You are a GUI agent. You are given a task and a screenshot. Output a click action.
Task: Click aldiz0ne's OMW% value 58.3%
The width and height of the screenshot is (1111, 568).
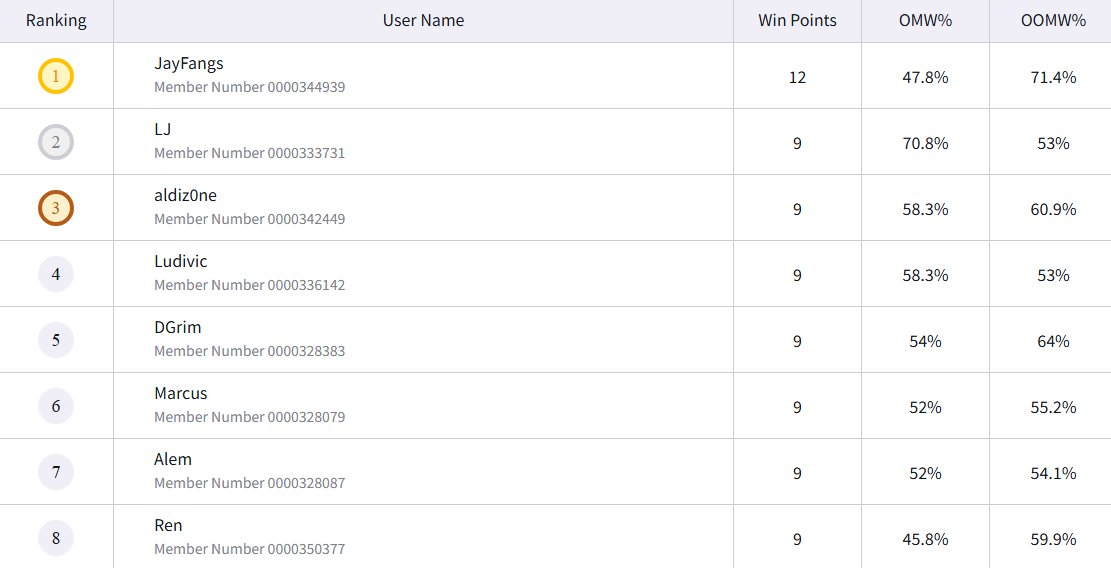[925, 208]
